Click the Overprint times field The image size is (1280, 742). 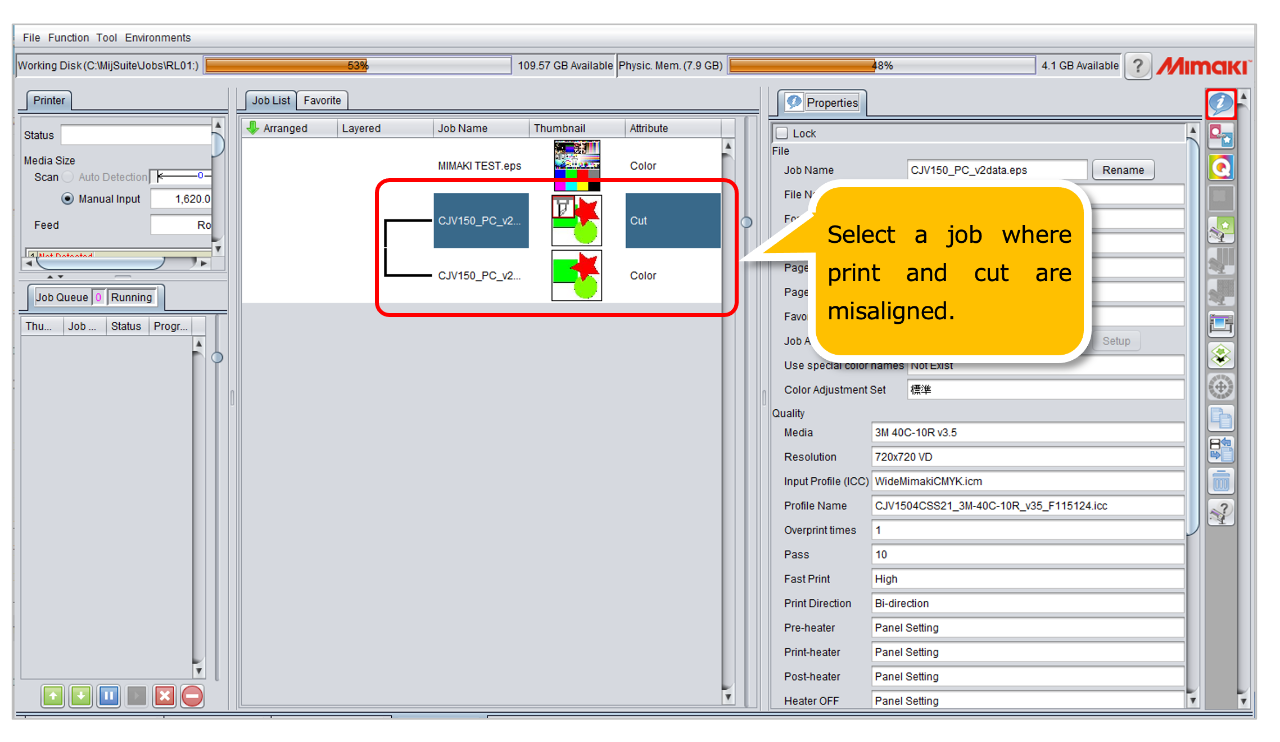point(1028,530)
